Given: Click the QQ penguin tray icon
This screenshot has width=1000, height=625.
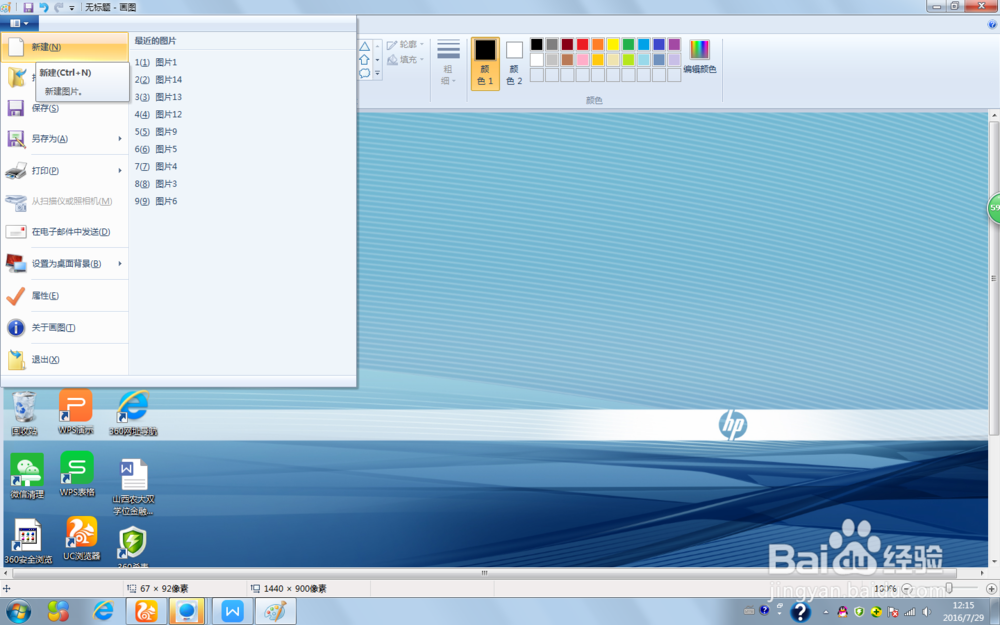Looking at the screenshot, I should 843,612.
